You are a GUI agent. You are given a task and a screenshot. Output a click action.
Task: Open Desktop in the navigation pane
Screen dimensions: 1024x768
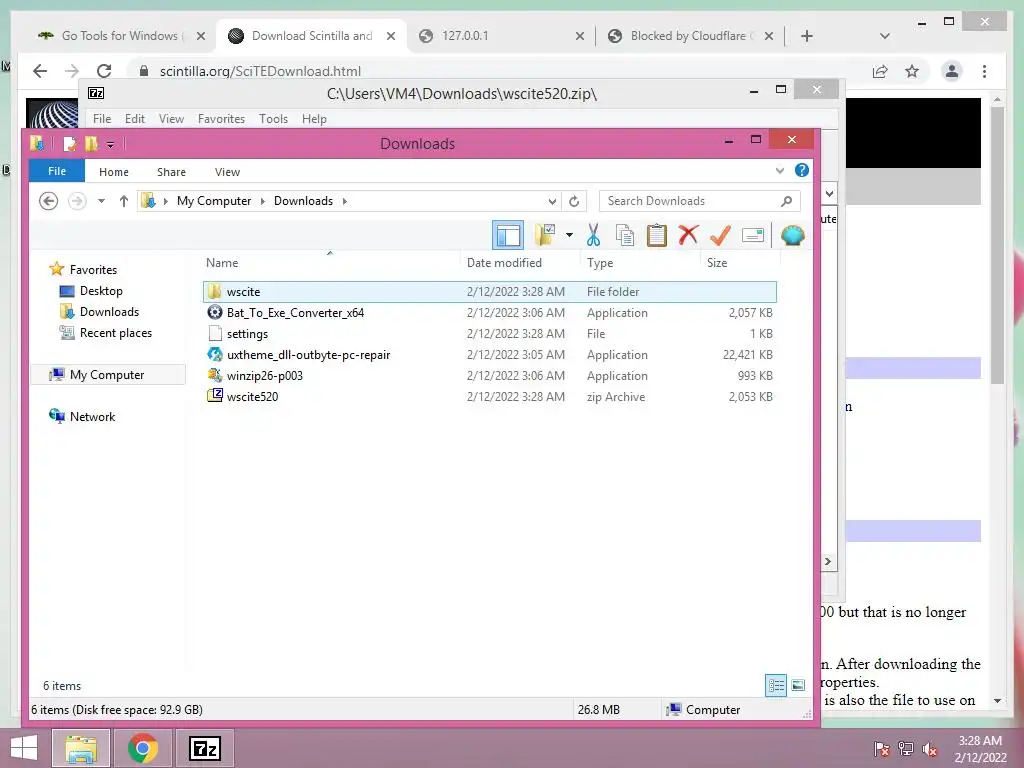[101, 291]
